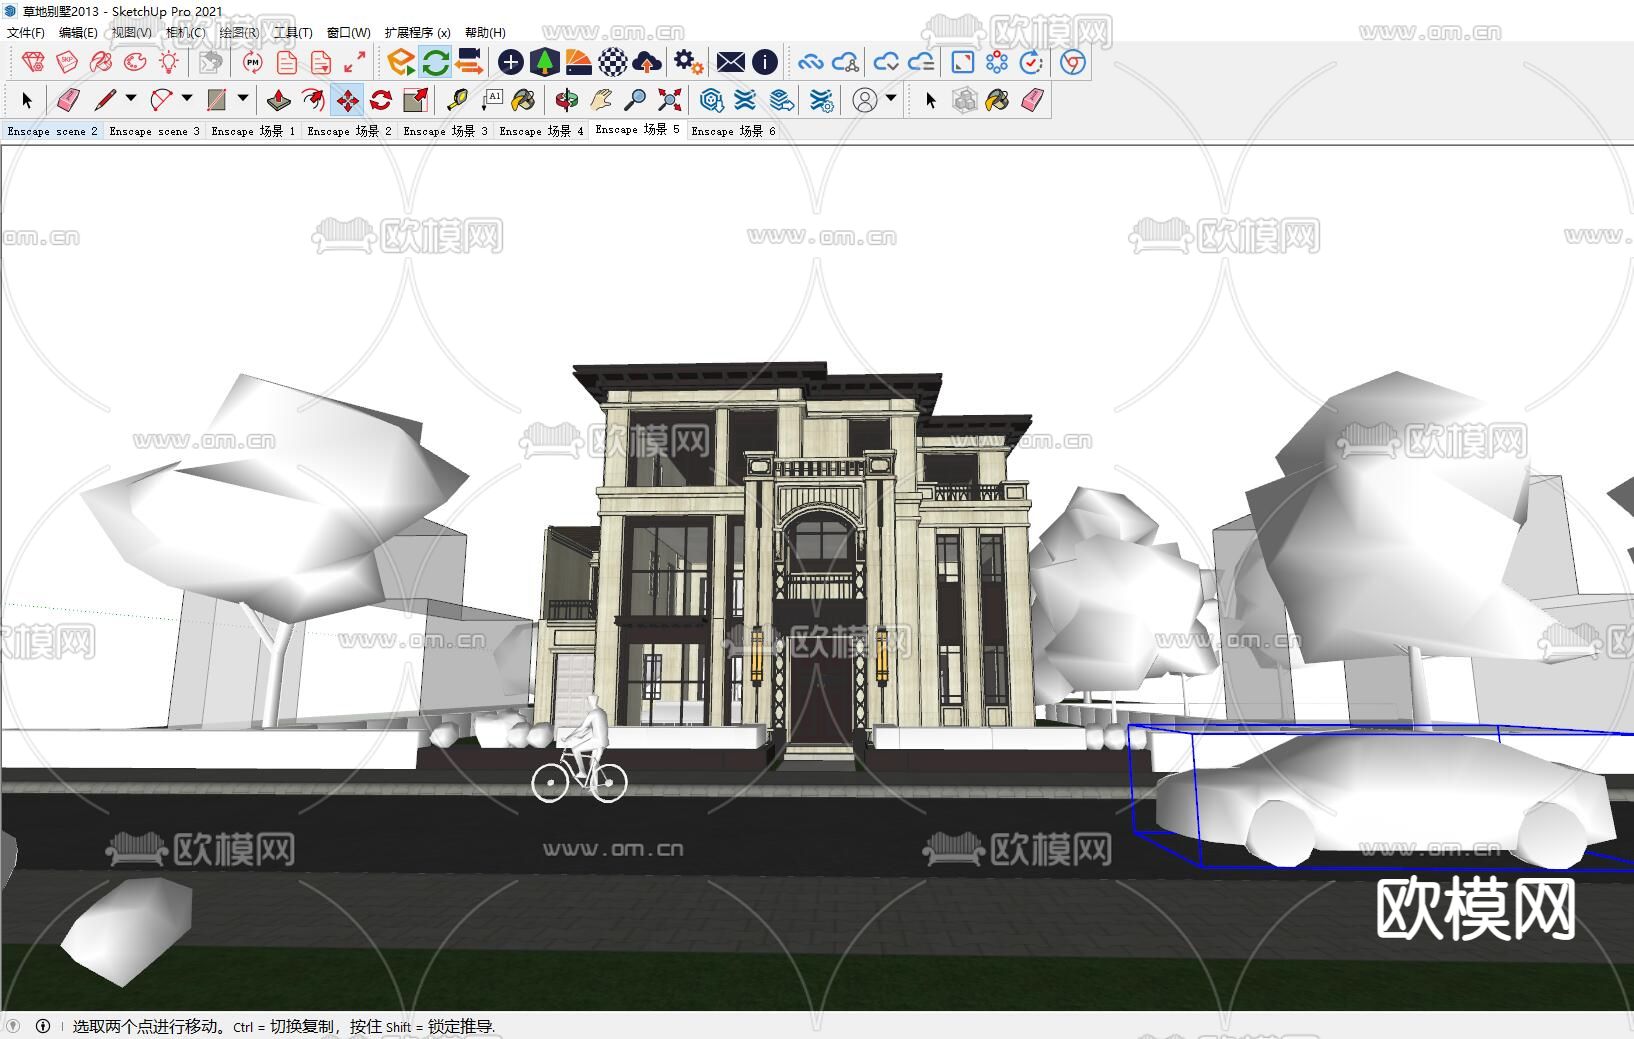
Task: Pick the Paint Bucket beside the Text tool
Action: point(523,100)
